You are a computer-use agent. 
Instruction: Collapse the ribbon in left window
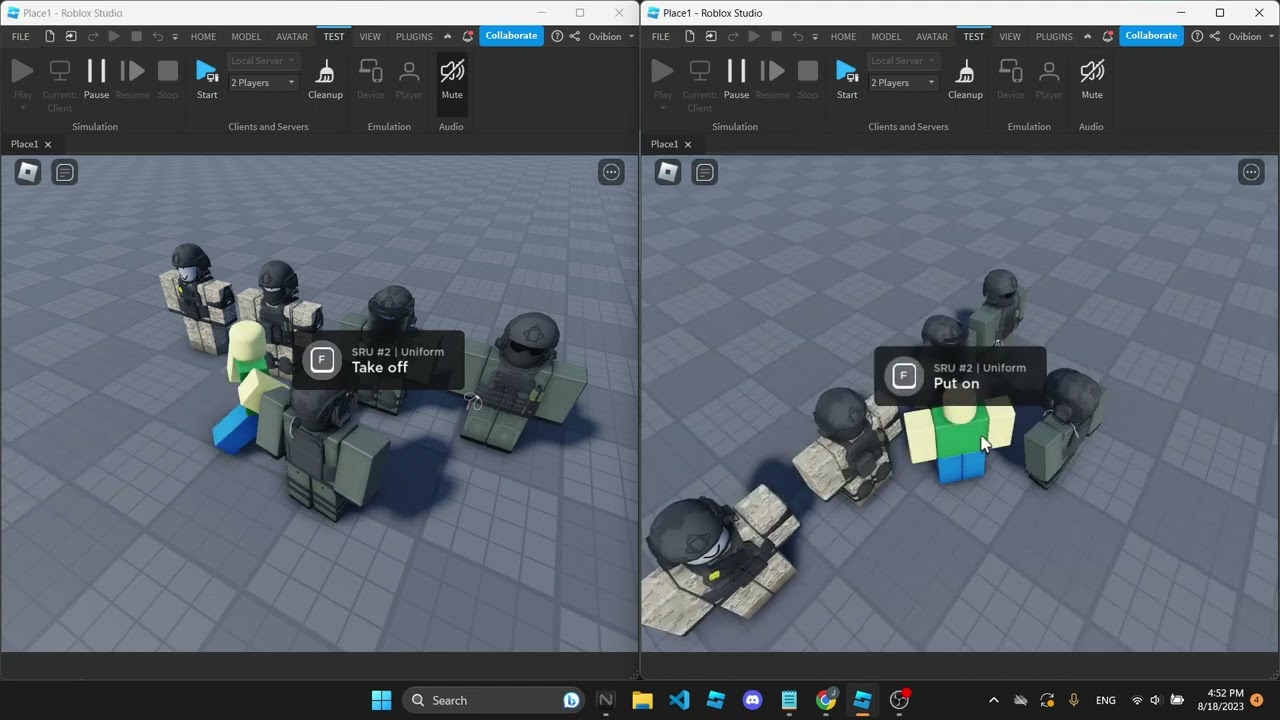tap(447, 37)
